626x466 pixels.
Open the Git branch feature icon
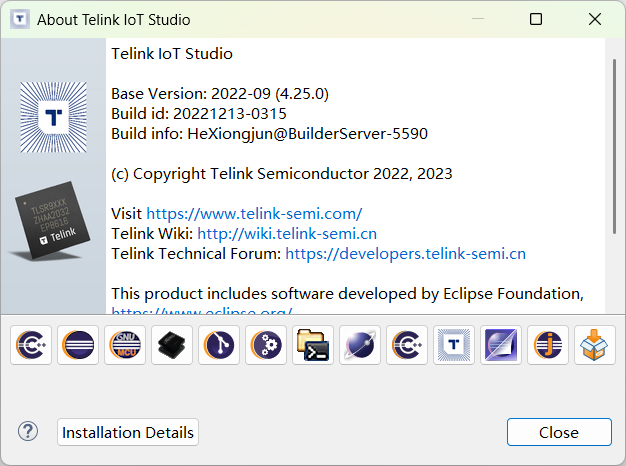point(219,345)
